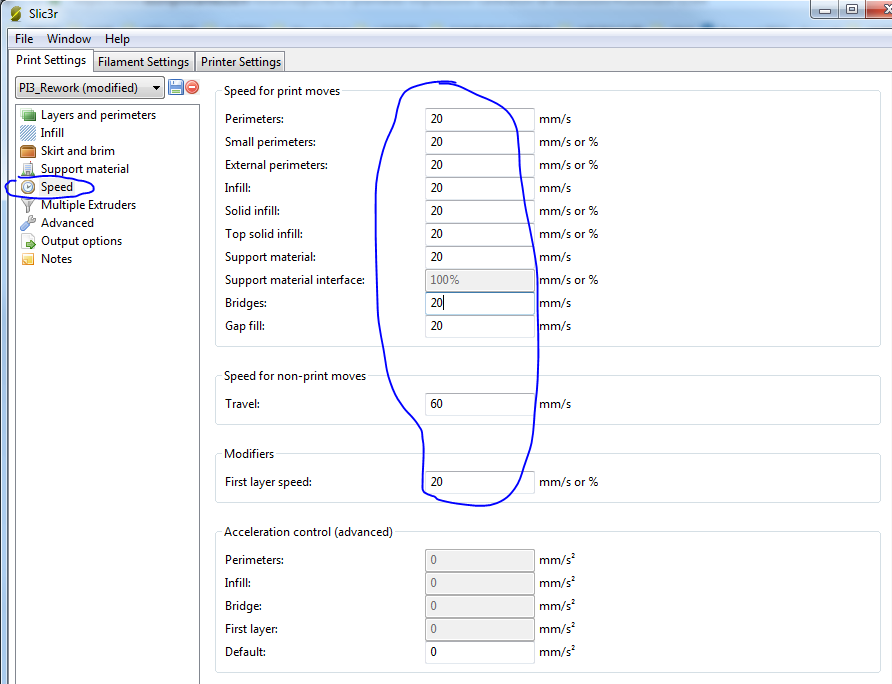Click the 'External perimeters:' label
The image size is (892, 684).
pyautogui.click(x=276, y=165)
